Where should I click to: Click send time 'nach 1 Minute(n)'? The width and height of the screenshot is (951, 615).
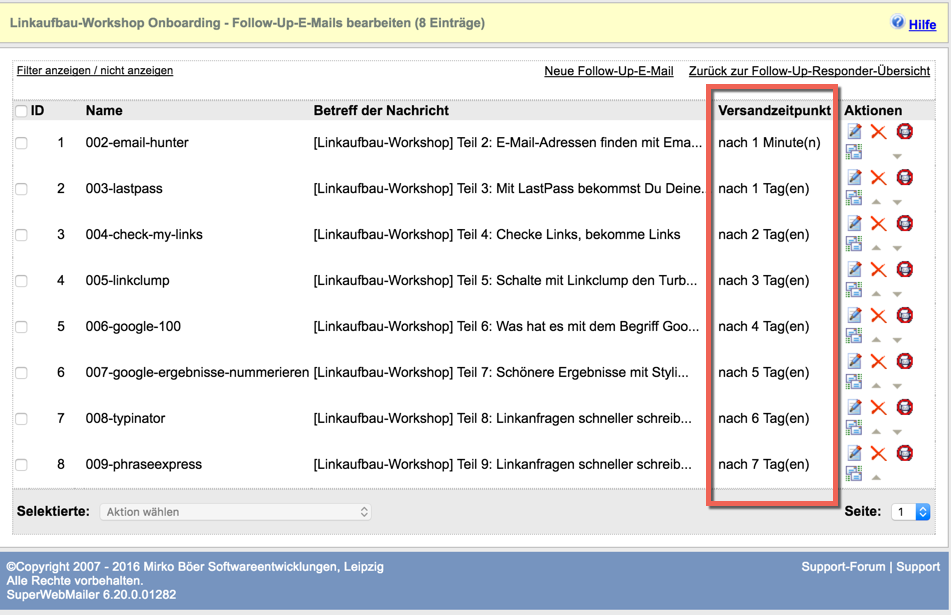coord(769,143)
